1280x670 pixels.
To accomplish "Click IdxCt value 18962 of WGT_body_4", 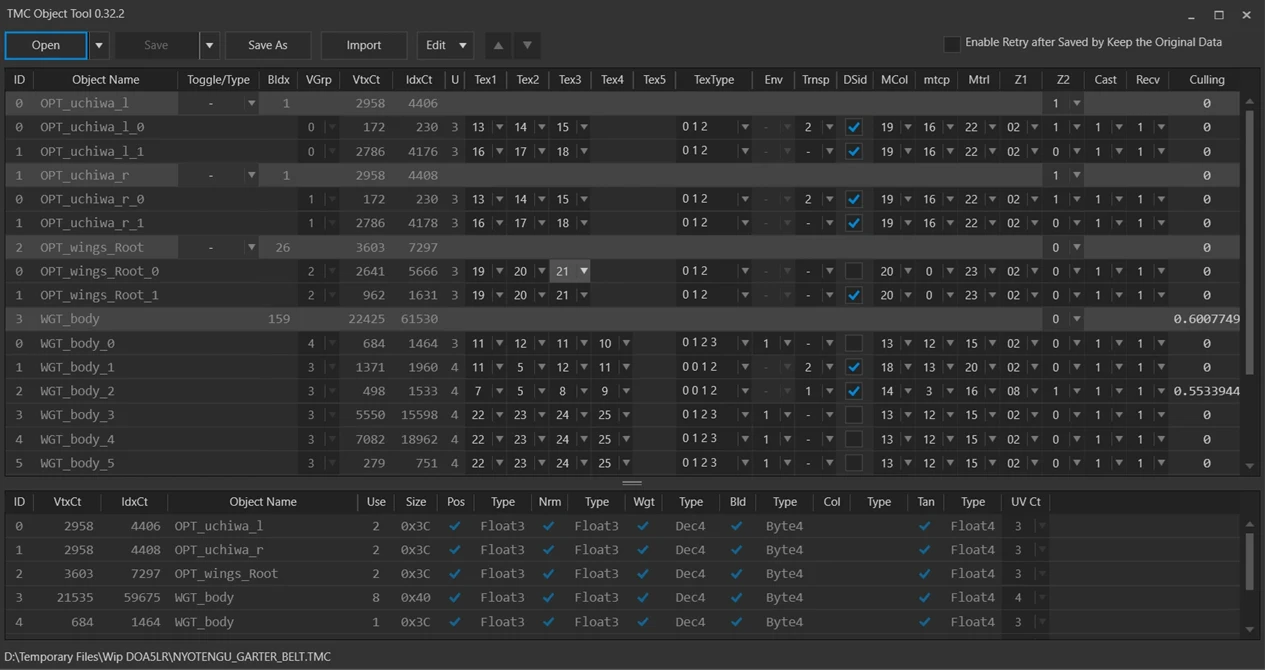I will 419,439.
